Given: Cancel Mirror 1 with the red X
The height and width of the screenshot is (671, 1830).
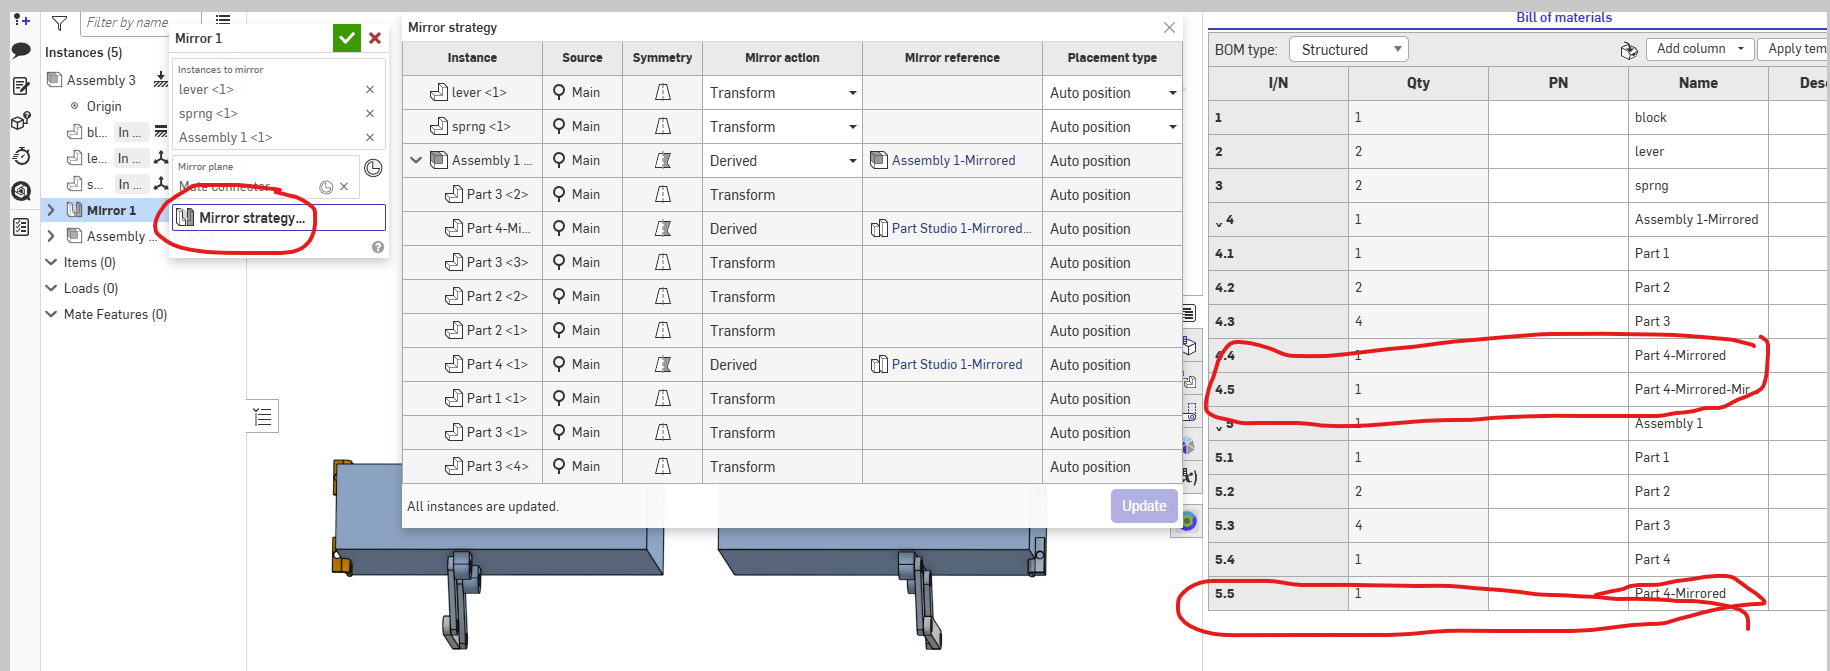Looking at the screenshot, I should 375,38.
